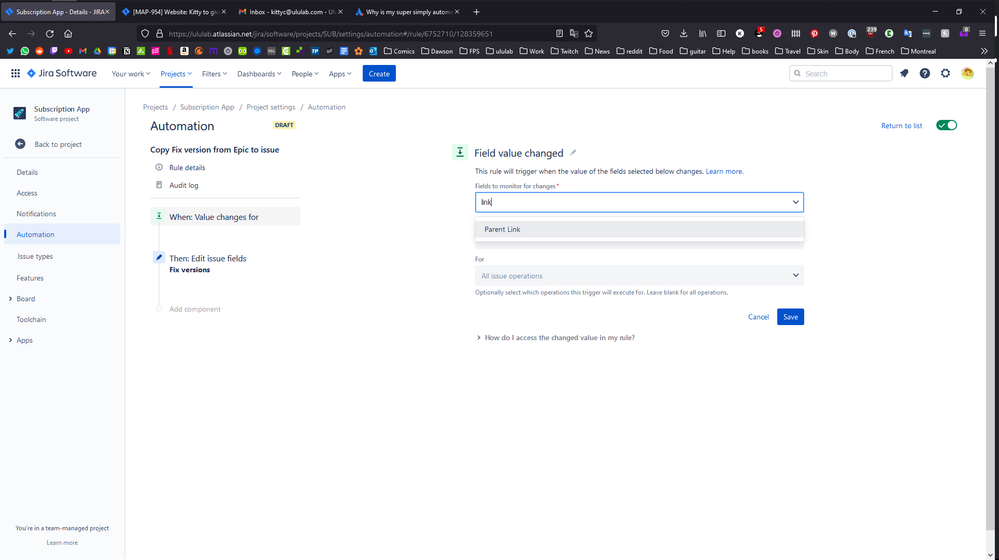Open the user profile avatar
This screenshot has height=560, width=999.
click(967, 73)
